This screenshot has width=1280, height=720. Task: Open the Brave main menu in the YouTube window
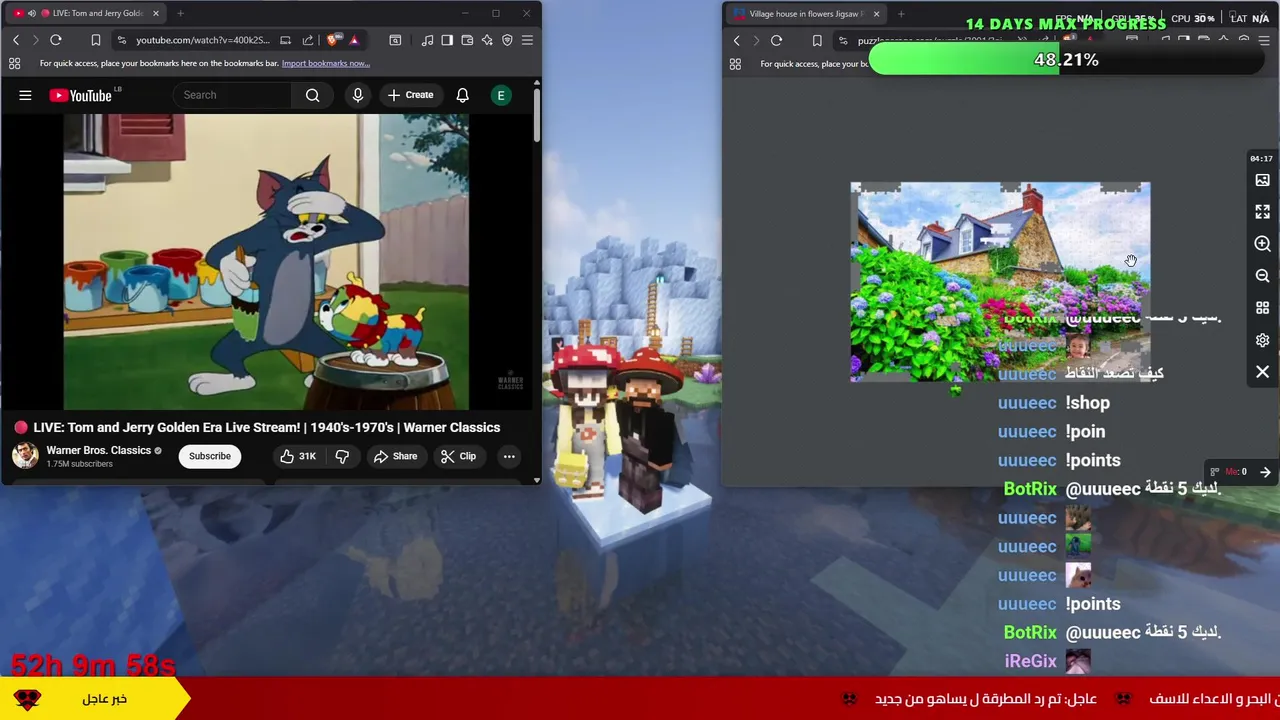point(527,40)
